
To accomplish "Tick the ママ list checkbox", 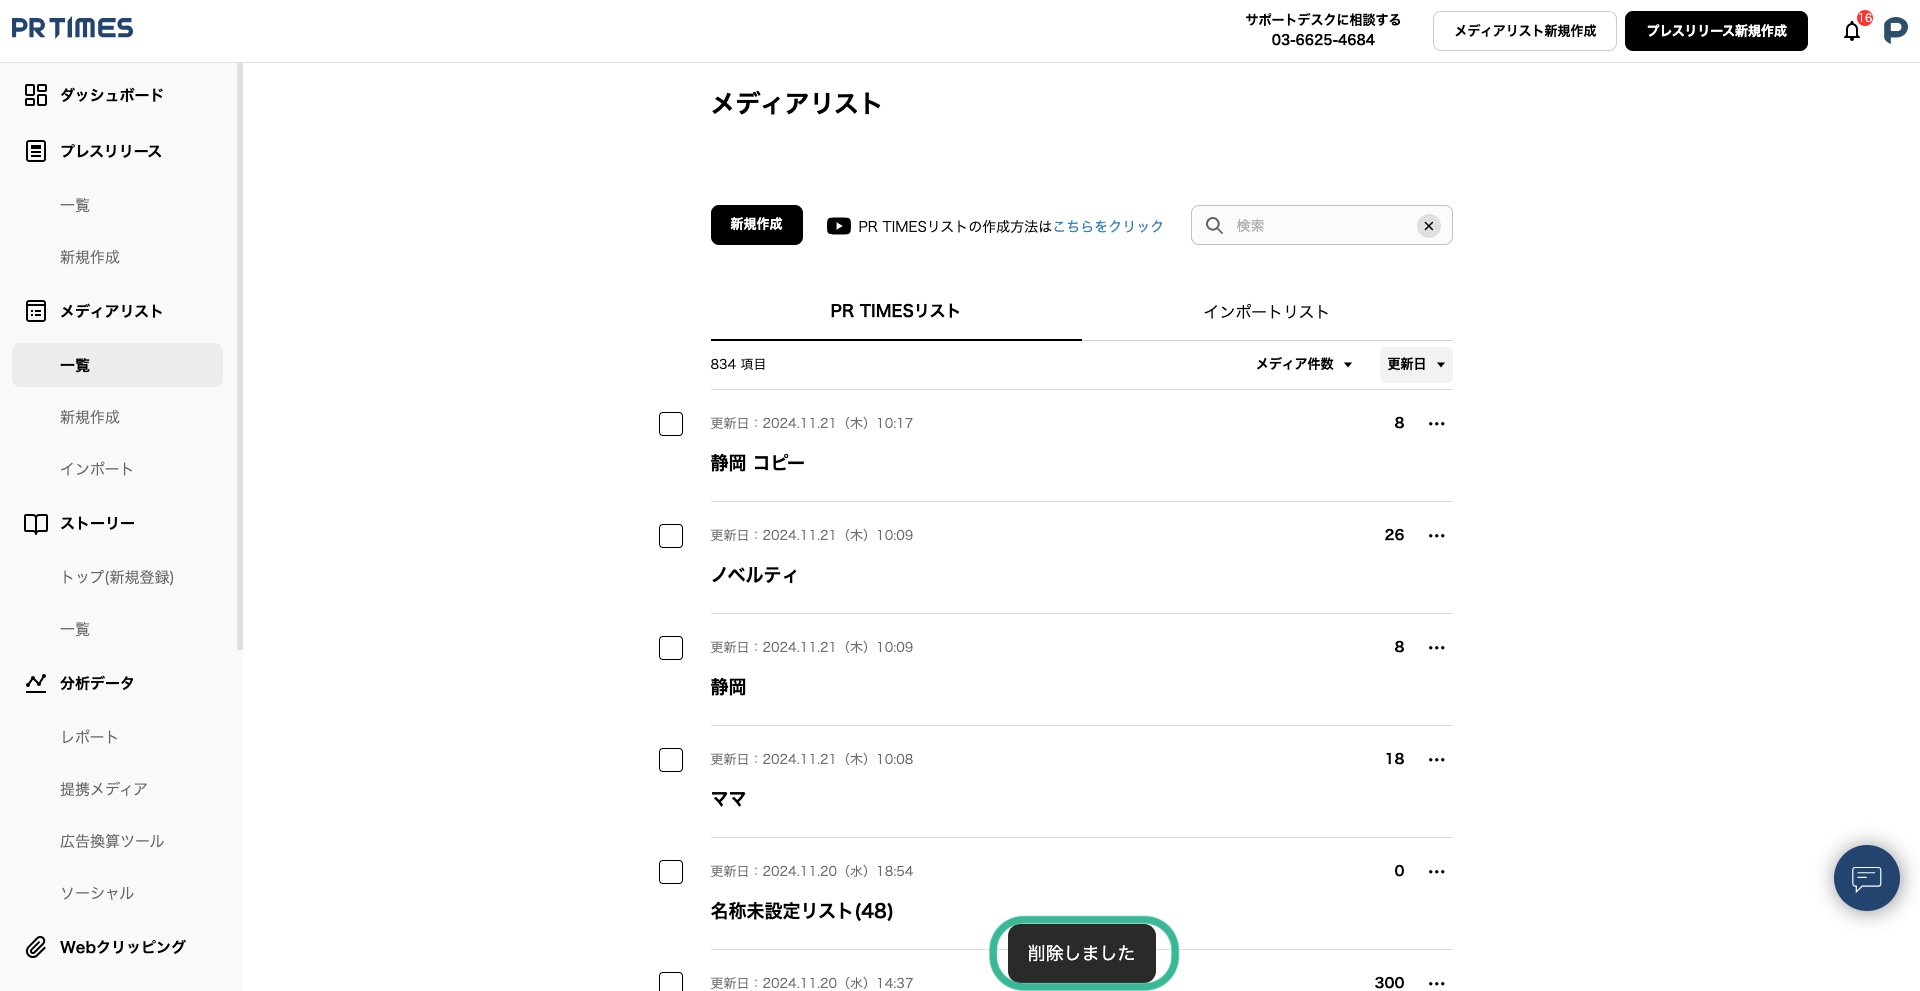I will 671,760.
